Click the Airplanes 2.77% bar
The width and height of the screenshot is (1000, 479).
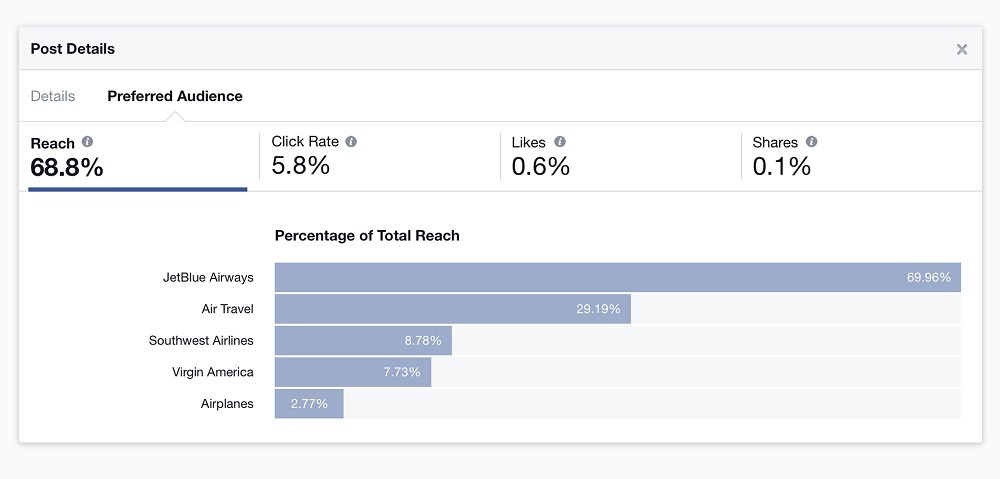pyautogui.click(x=309, y=404)
